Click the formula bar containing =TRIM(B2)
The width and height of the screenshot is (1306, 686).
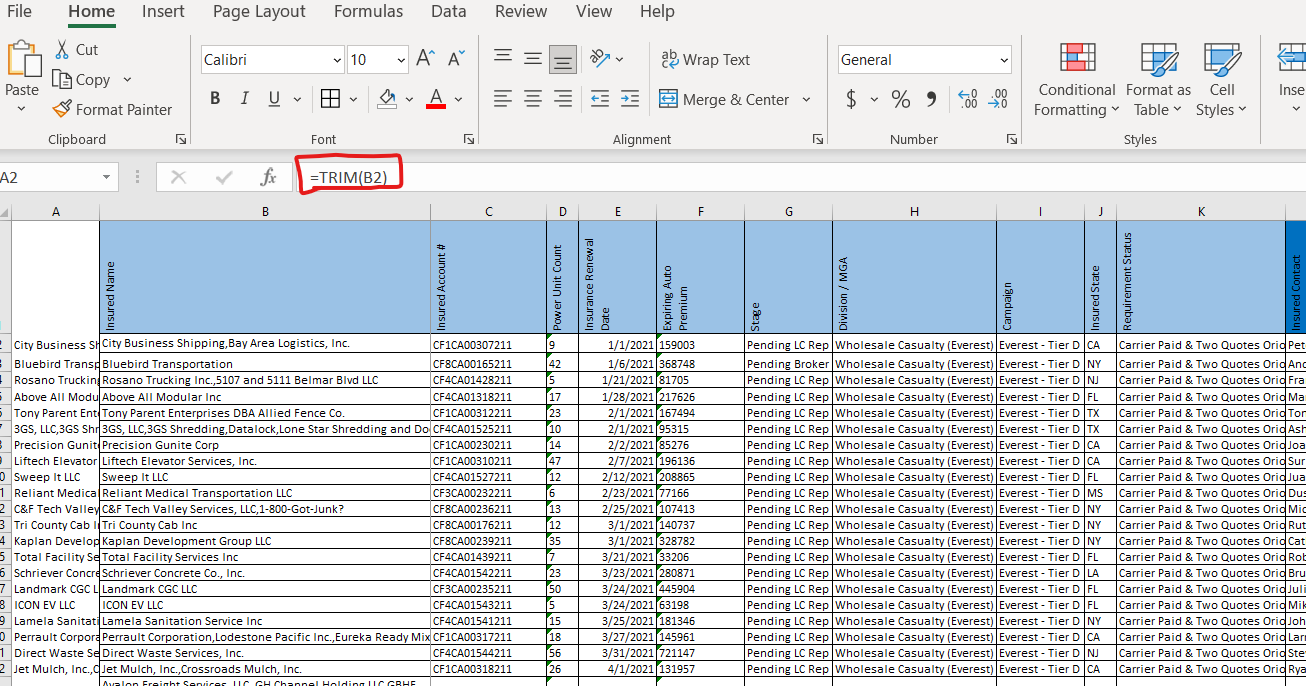(x=800, y=177)
